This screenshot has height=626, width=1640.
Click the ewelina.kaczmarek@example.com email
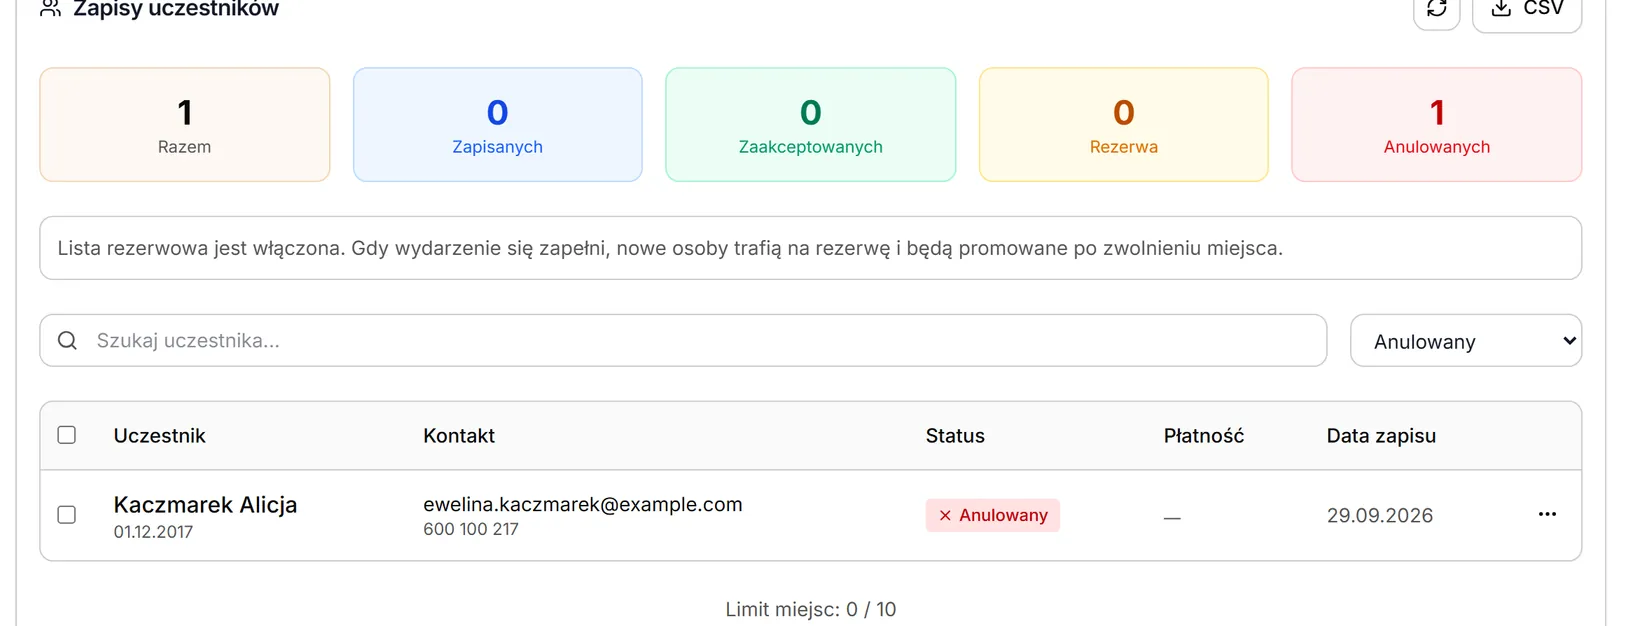(x=583, y=505)
